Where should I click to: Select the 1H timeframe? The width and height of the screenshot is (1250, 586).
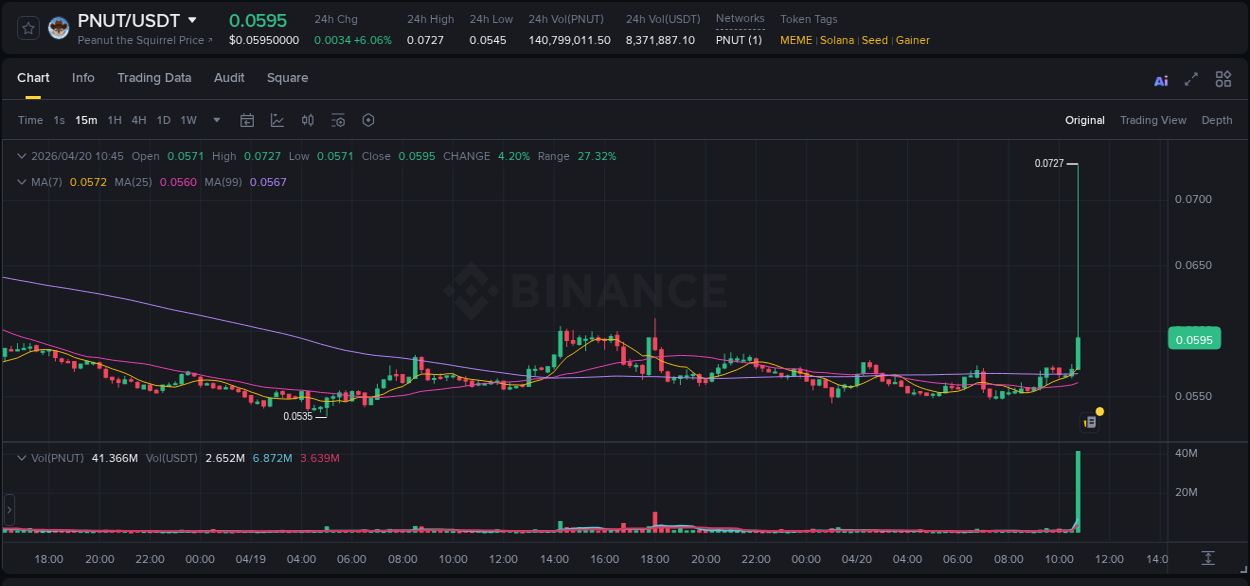[x=116, y=120]
